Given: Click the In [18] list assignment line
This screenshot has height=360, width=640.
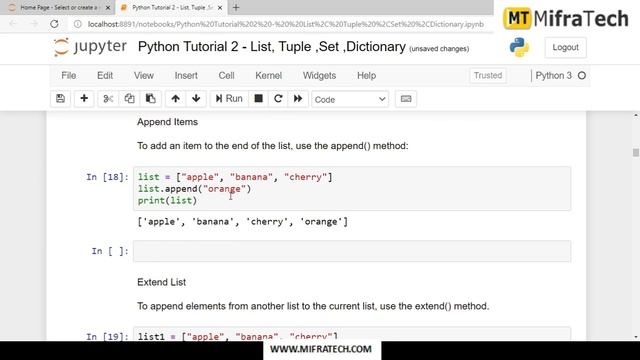Looking at the screenshot, I should pos(235,177).
